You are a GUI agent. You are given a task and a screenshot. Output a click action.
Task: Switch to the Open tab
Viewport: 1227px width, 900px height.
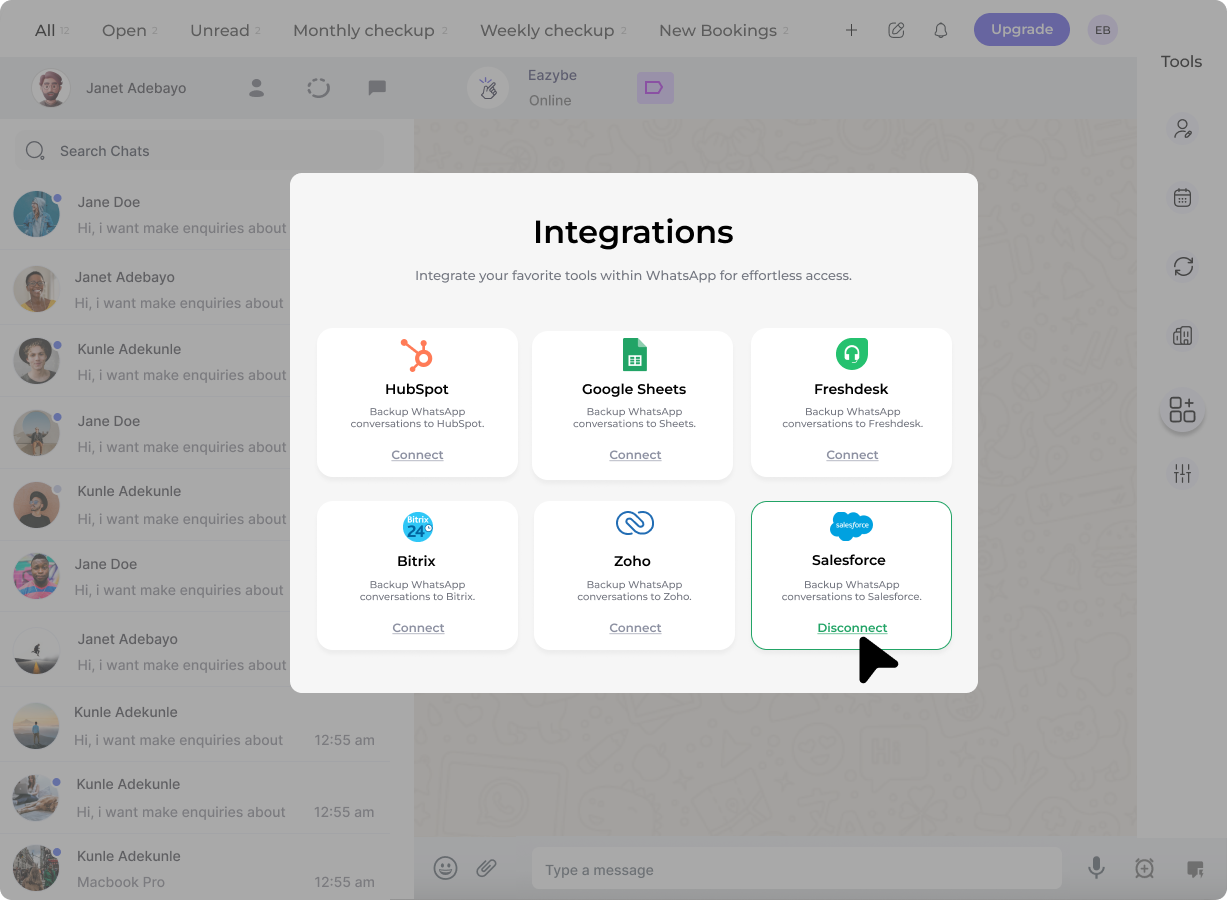point(124,30)
